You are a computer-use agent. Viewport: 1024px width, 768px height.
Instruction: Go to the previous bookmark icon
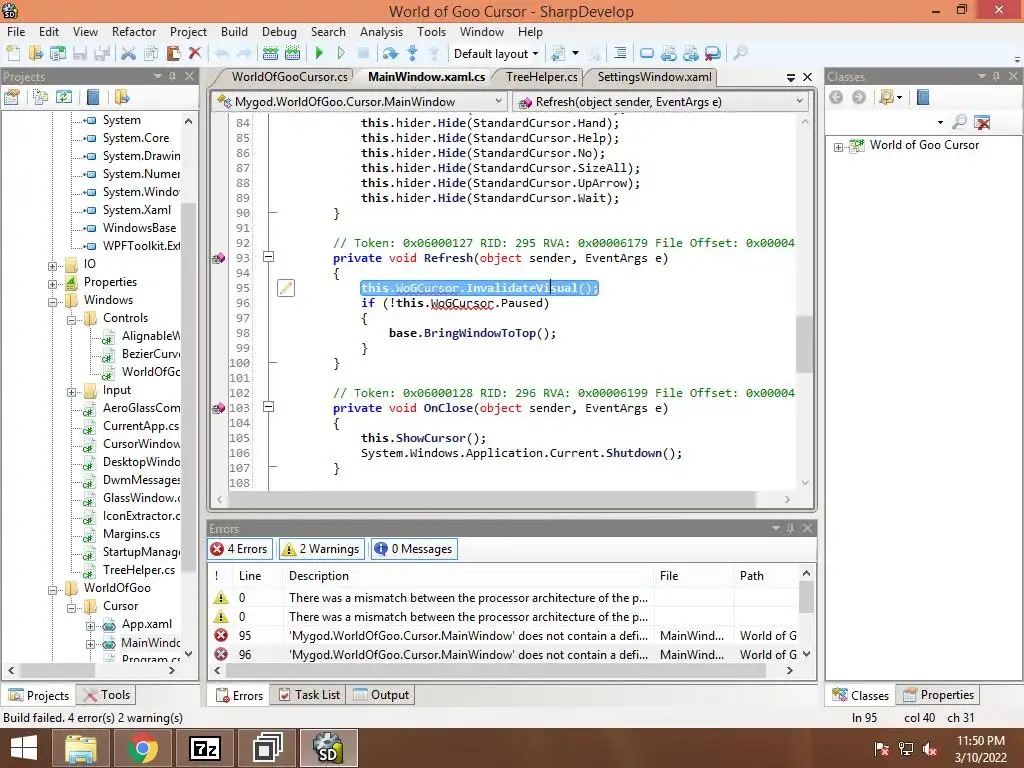(669, 54)
